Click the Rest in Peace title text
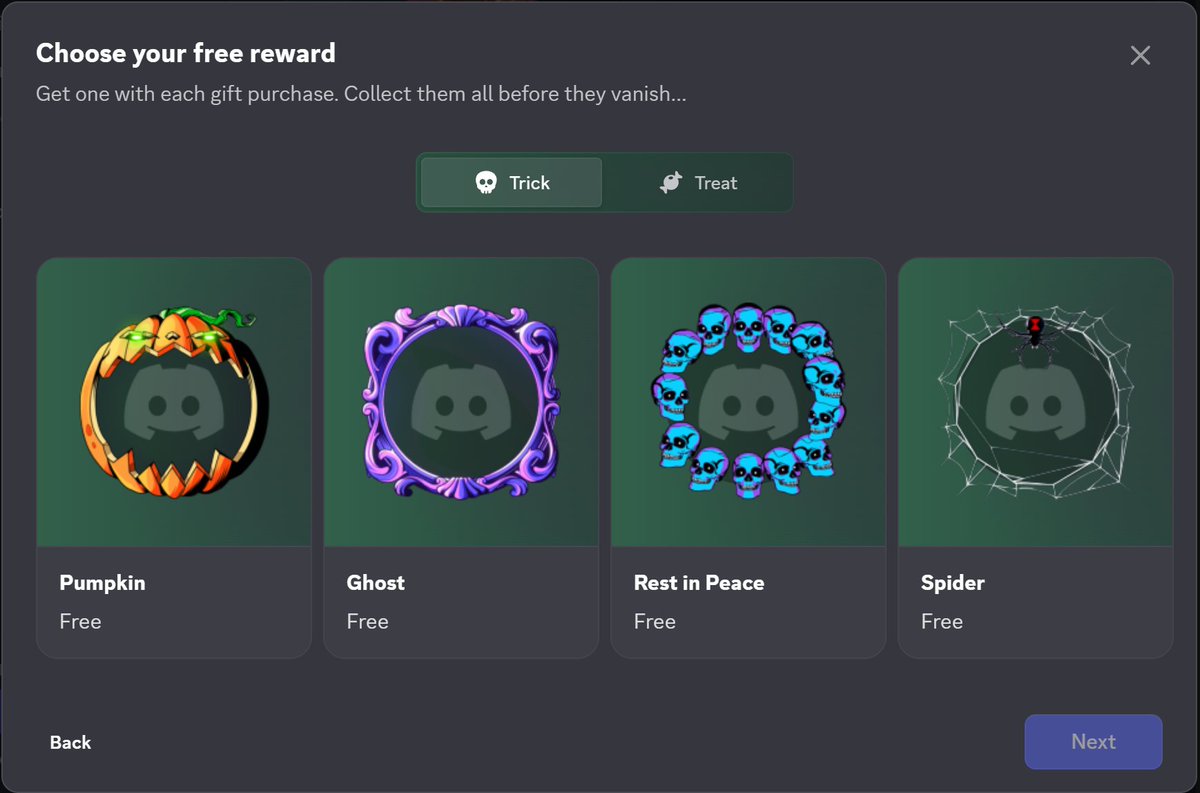 pos(699,583)
